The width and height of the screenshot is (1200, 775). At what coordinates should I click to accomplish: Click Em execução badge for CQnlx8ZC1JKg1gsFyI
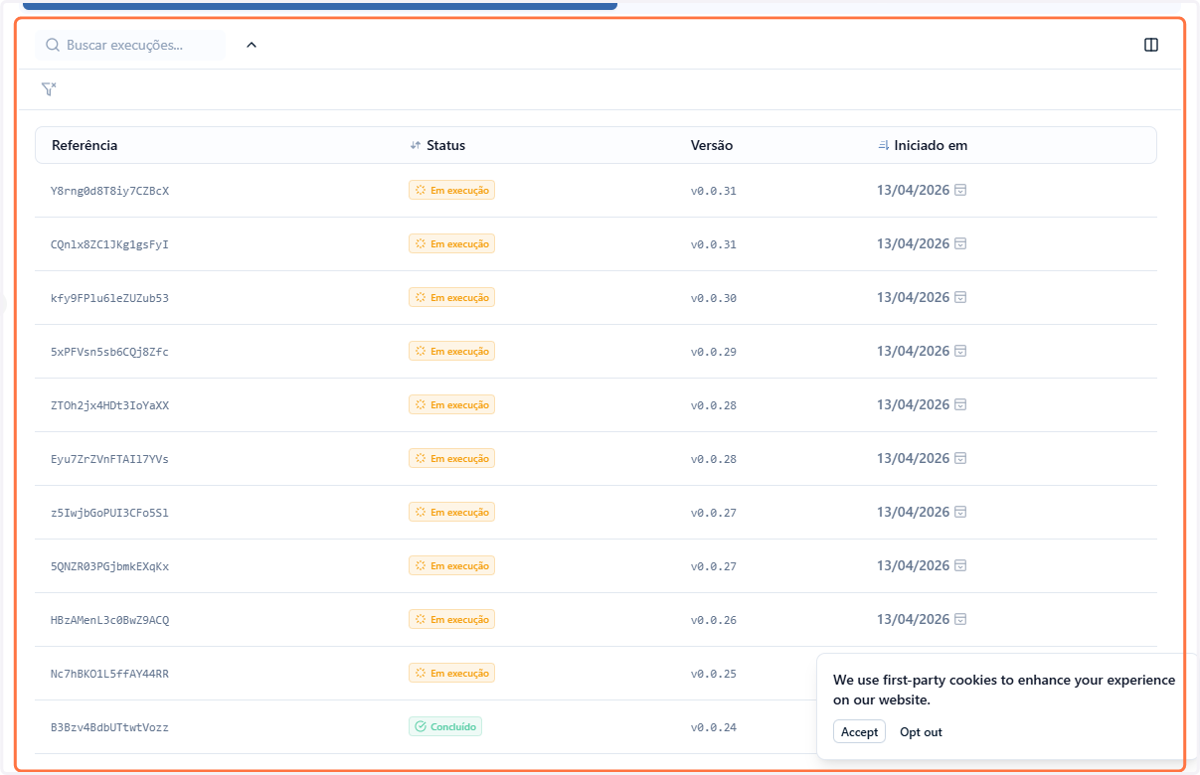[x=452, y=244]
